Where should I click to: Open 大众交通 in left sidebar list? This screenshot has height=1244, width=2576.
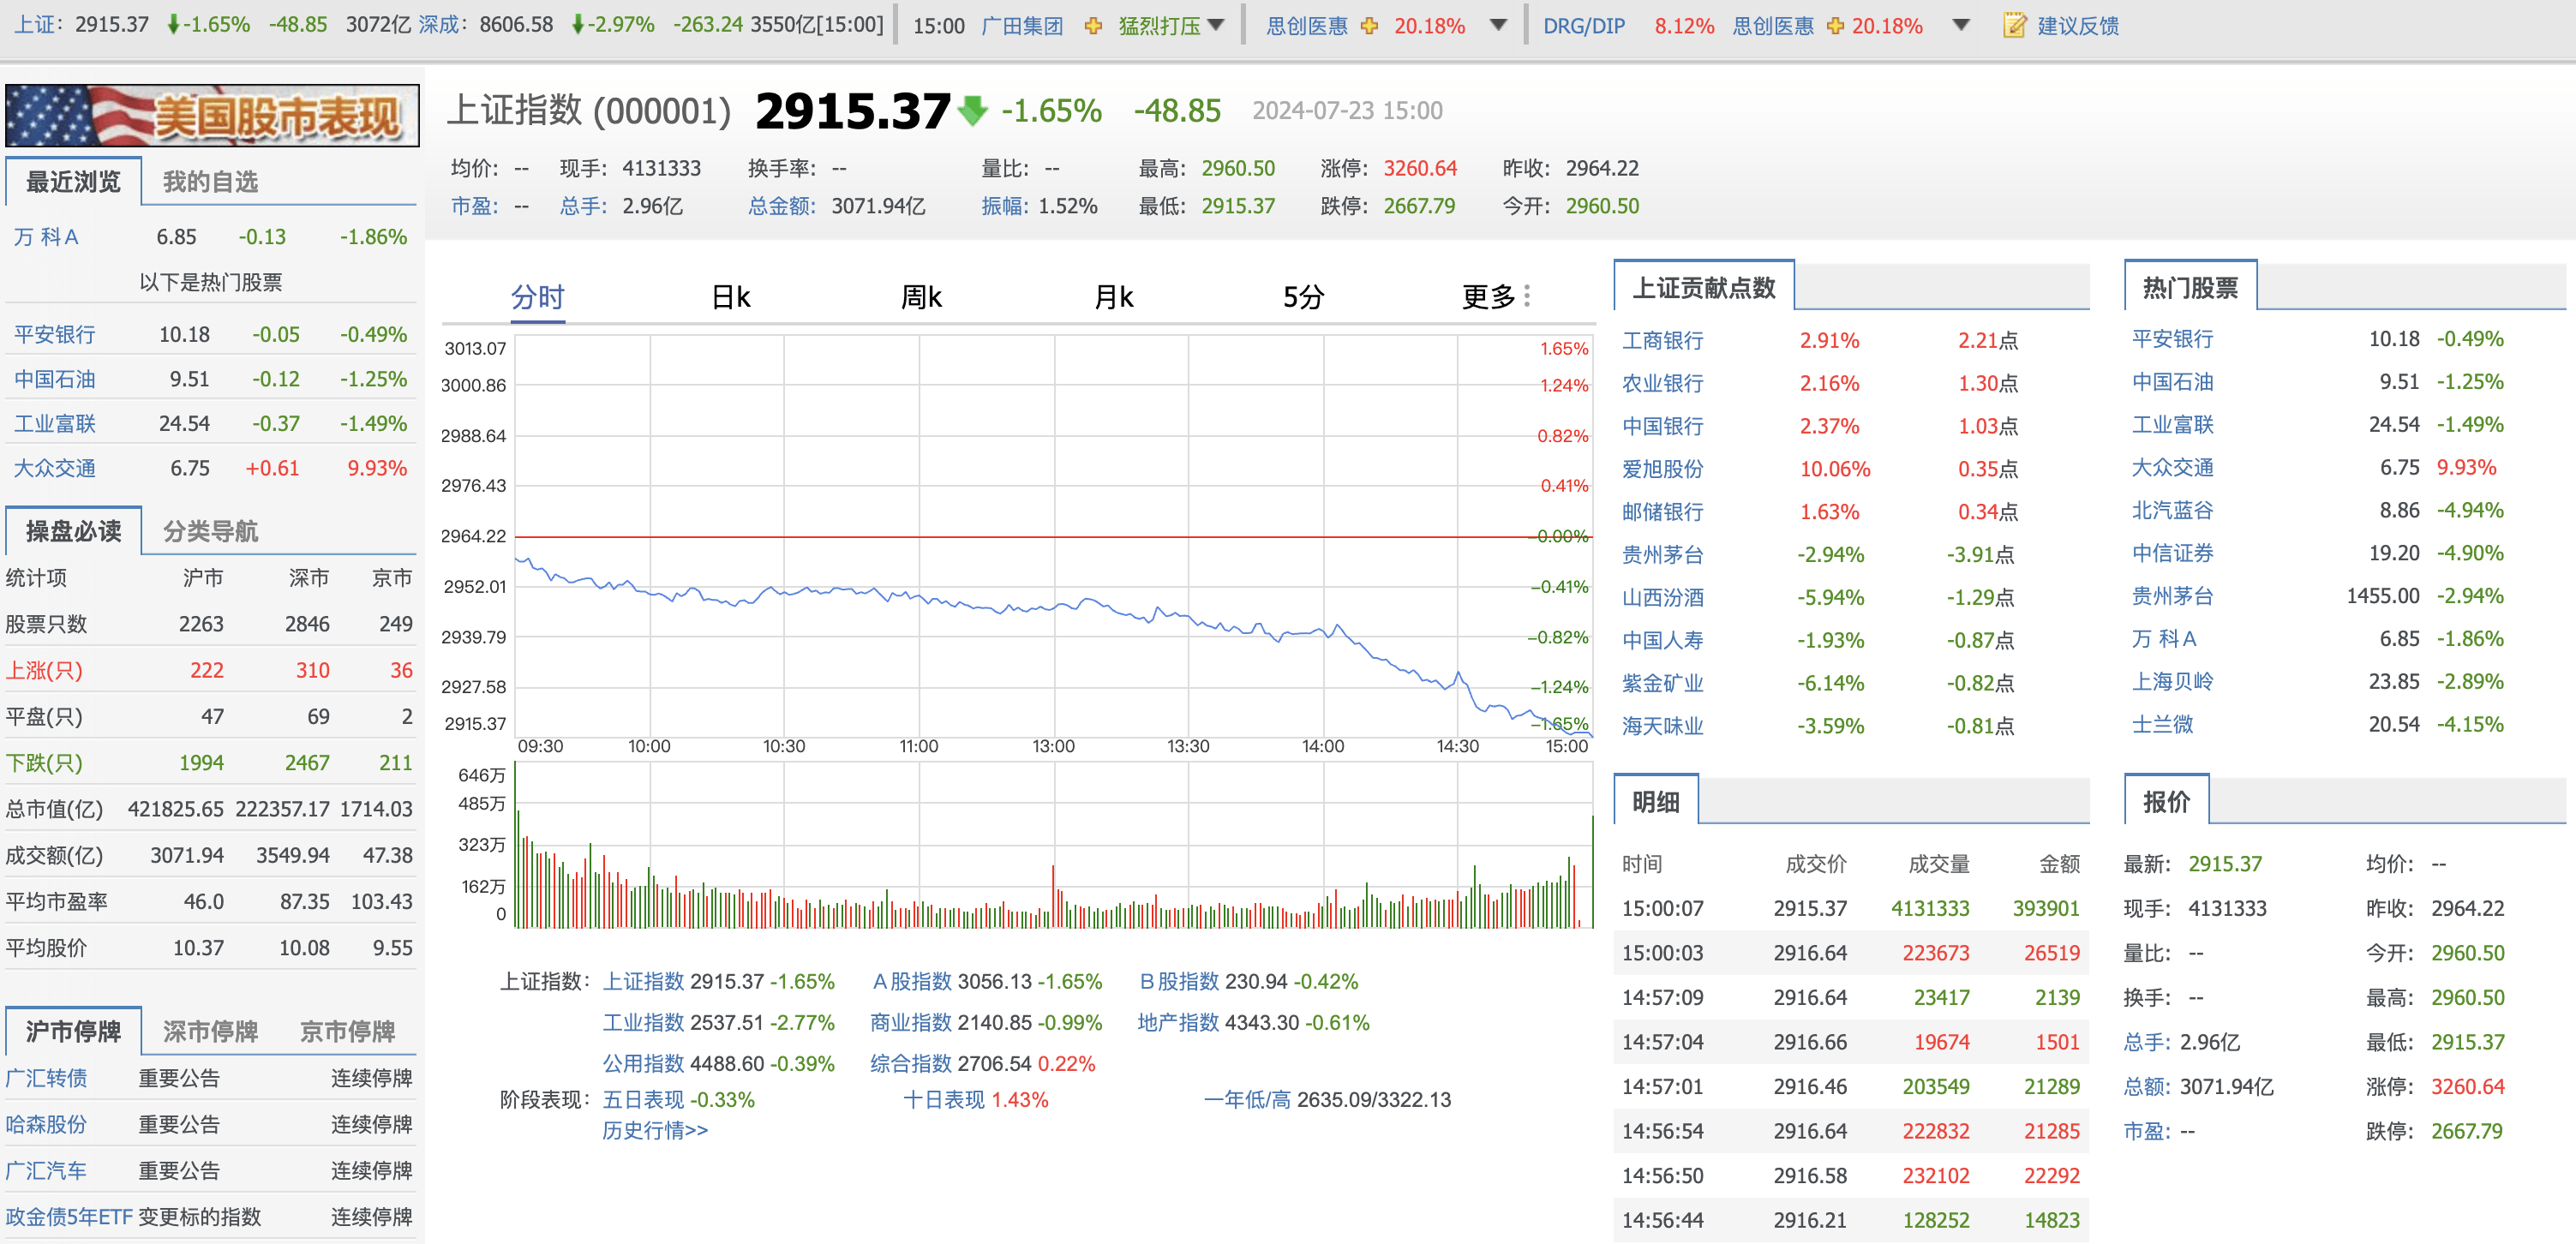coord(55,468)
